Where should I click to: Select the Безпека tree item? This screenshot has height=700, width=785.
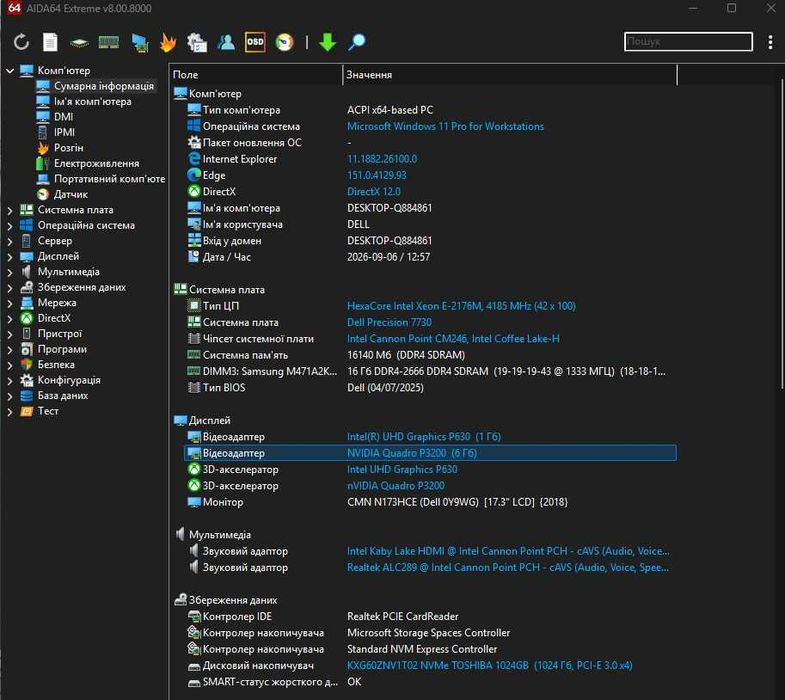(x=56, y=365)
